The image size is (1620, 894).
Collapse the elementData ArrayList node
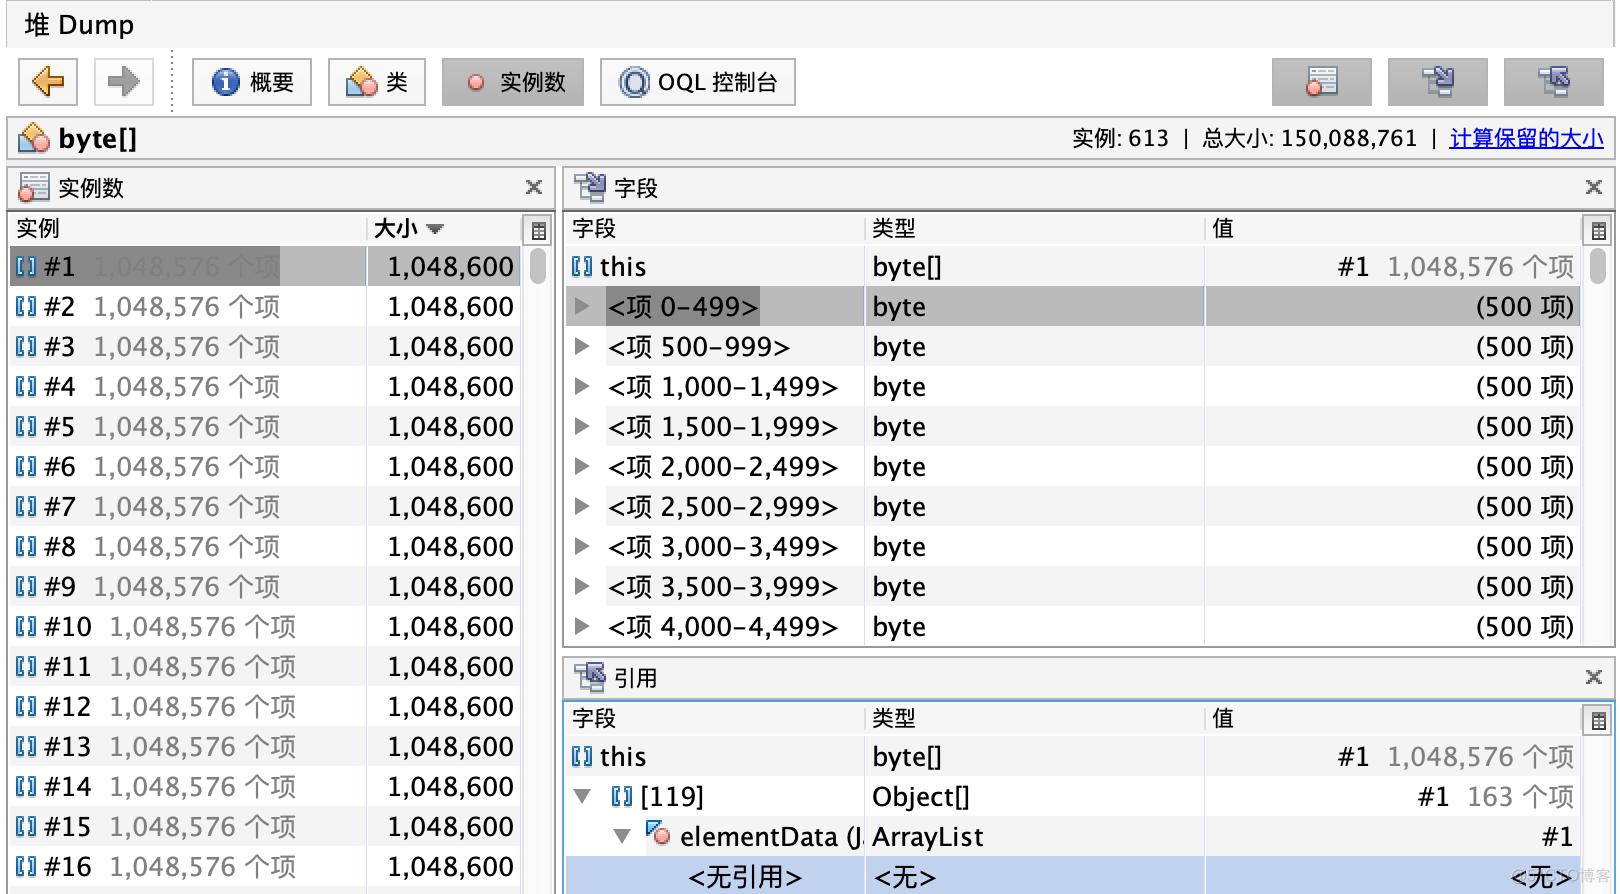(622, 837)
